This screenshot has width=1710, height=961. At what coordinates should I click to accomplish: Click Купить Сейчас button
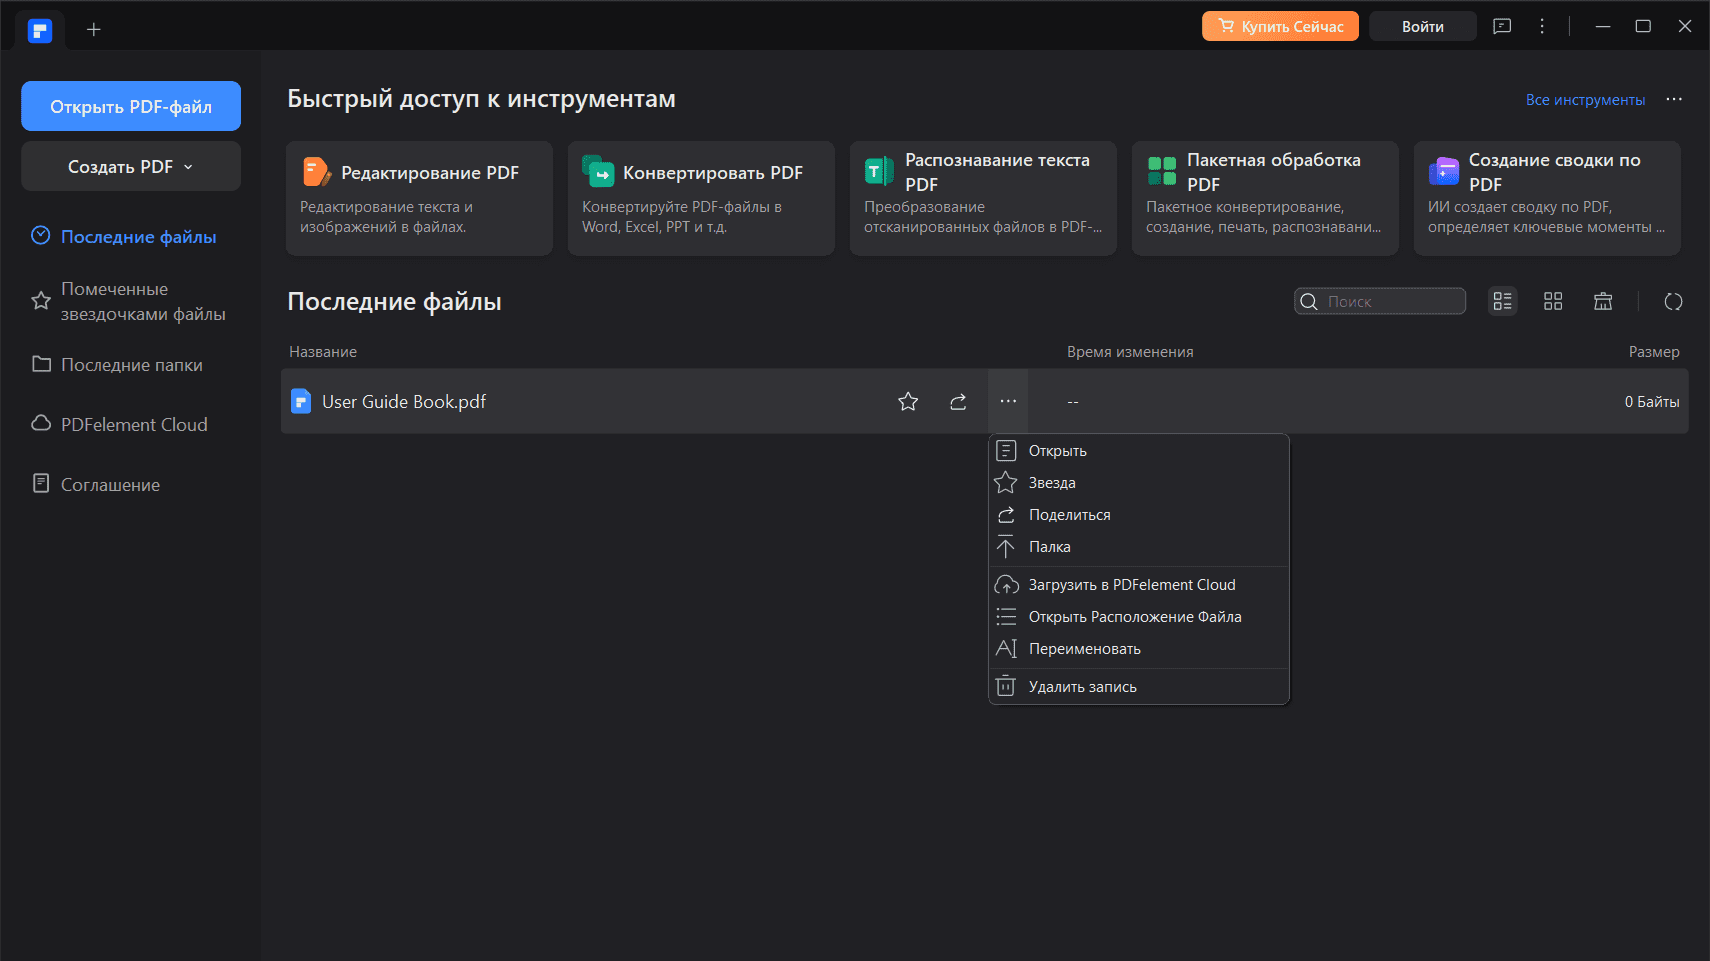[x=1280, y=27]
